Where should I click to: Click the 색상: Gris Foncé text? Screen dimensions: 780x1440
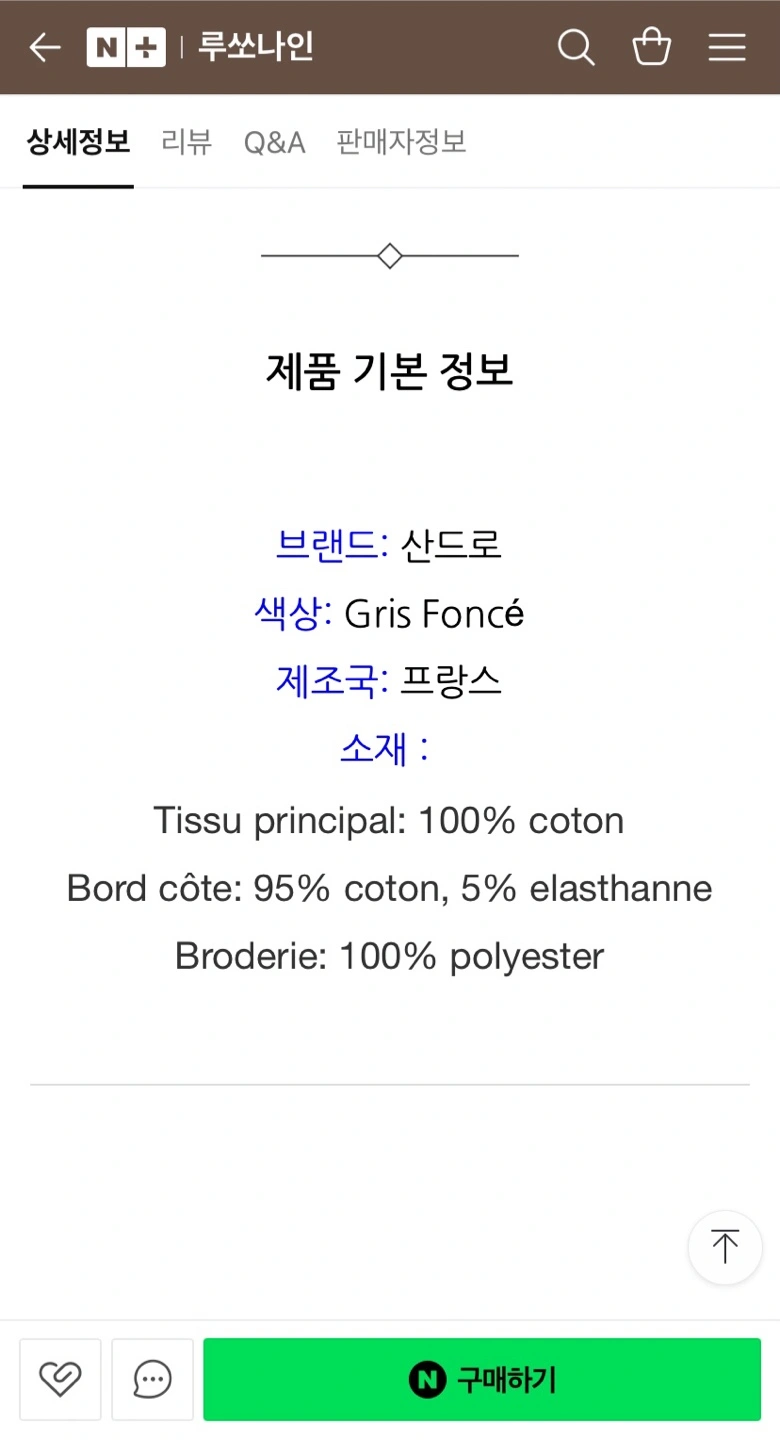click(389, 613)
